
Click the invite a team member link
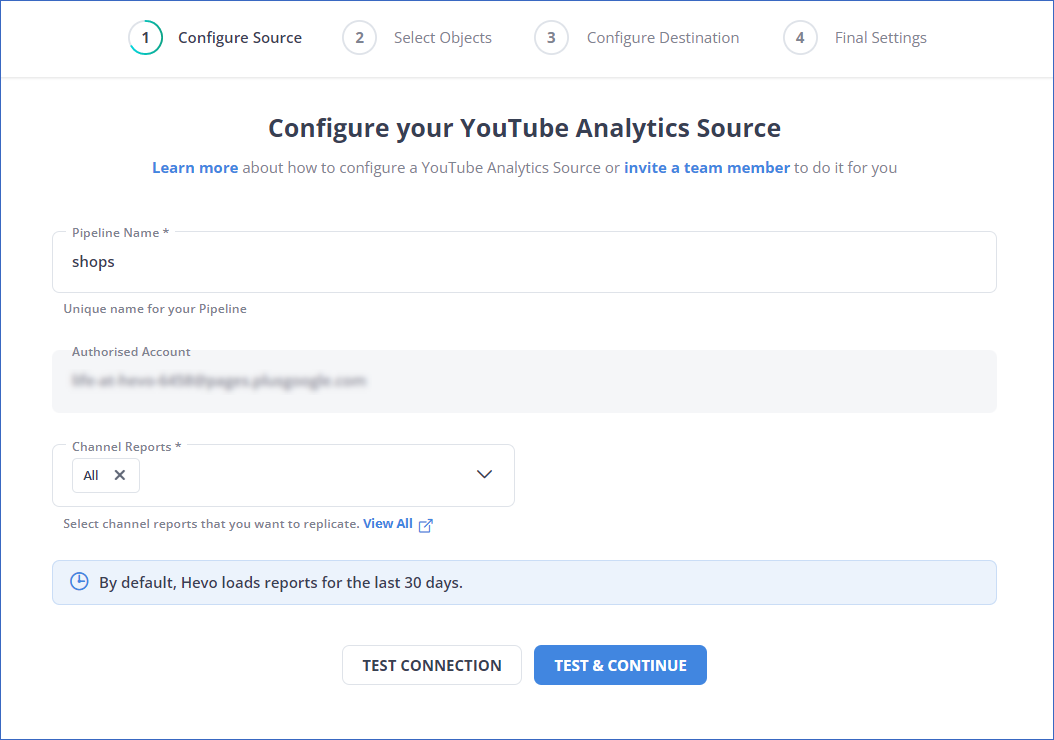pos(706,167)
